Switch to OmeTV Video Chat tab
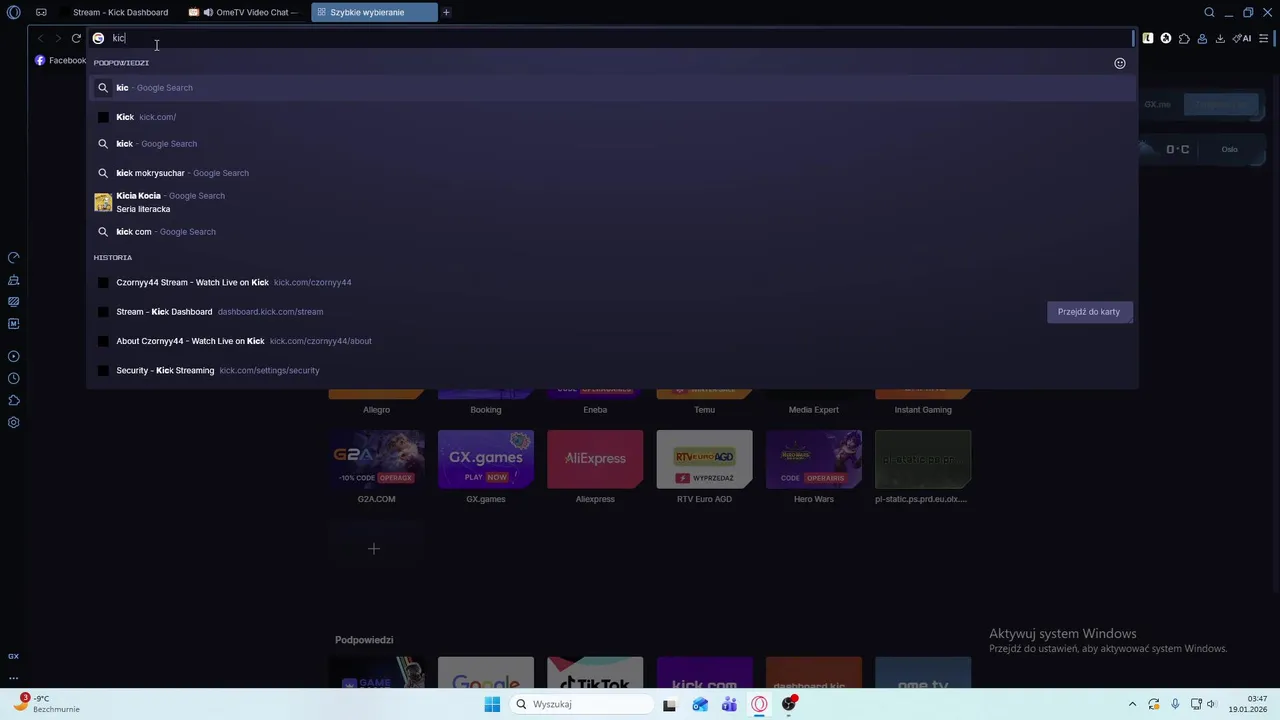 [246, 12]
